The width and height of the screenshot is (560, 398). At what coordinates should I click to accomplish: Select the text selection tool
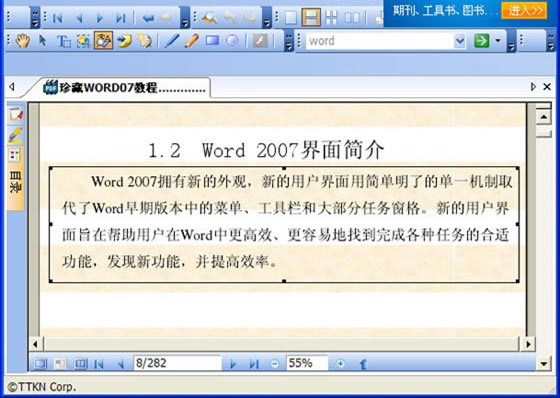point(64,41)
